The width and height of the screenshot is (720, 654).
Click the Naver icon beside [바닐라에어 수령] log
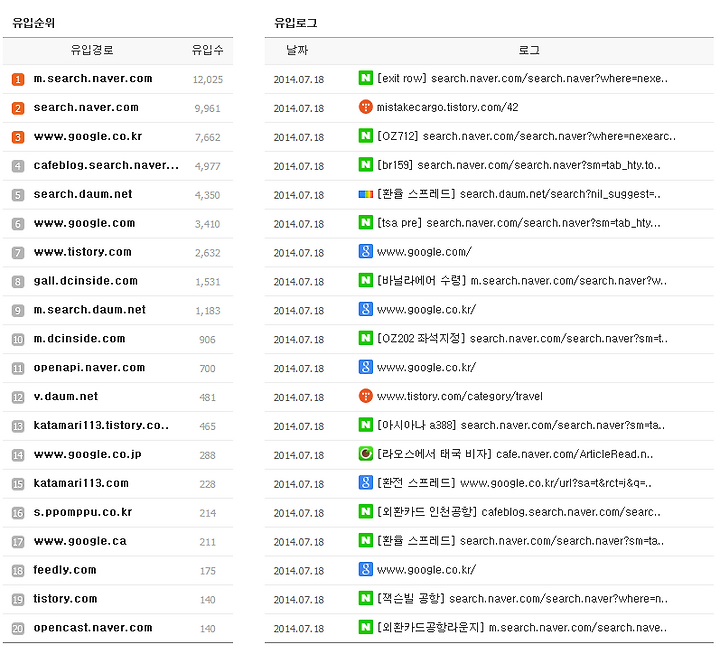tap(366, 281)
